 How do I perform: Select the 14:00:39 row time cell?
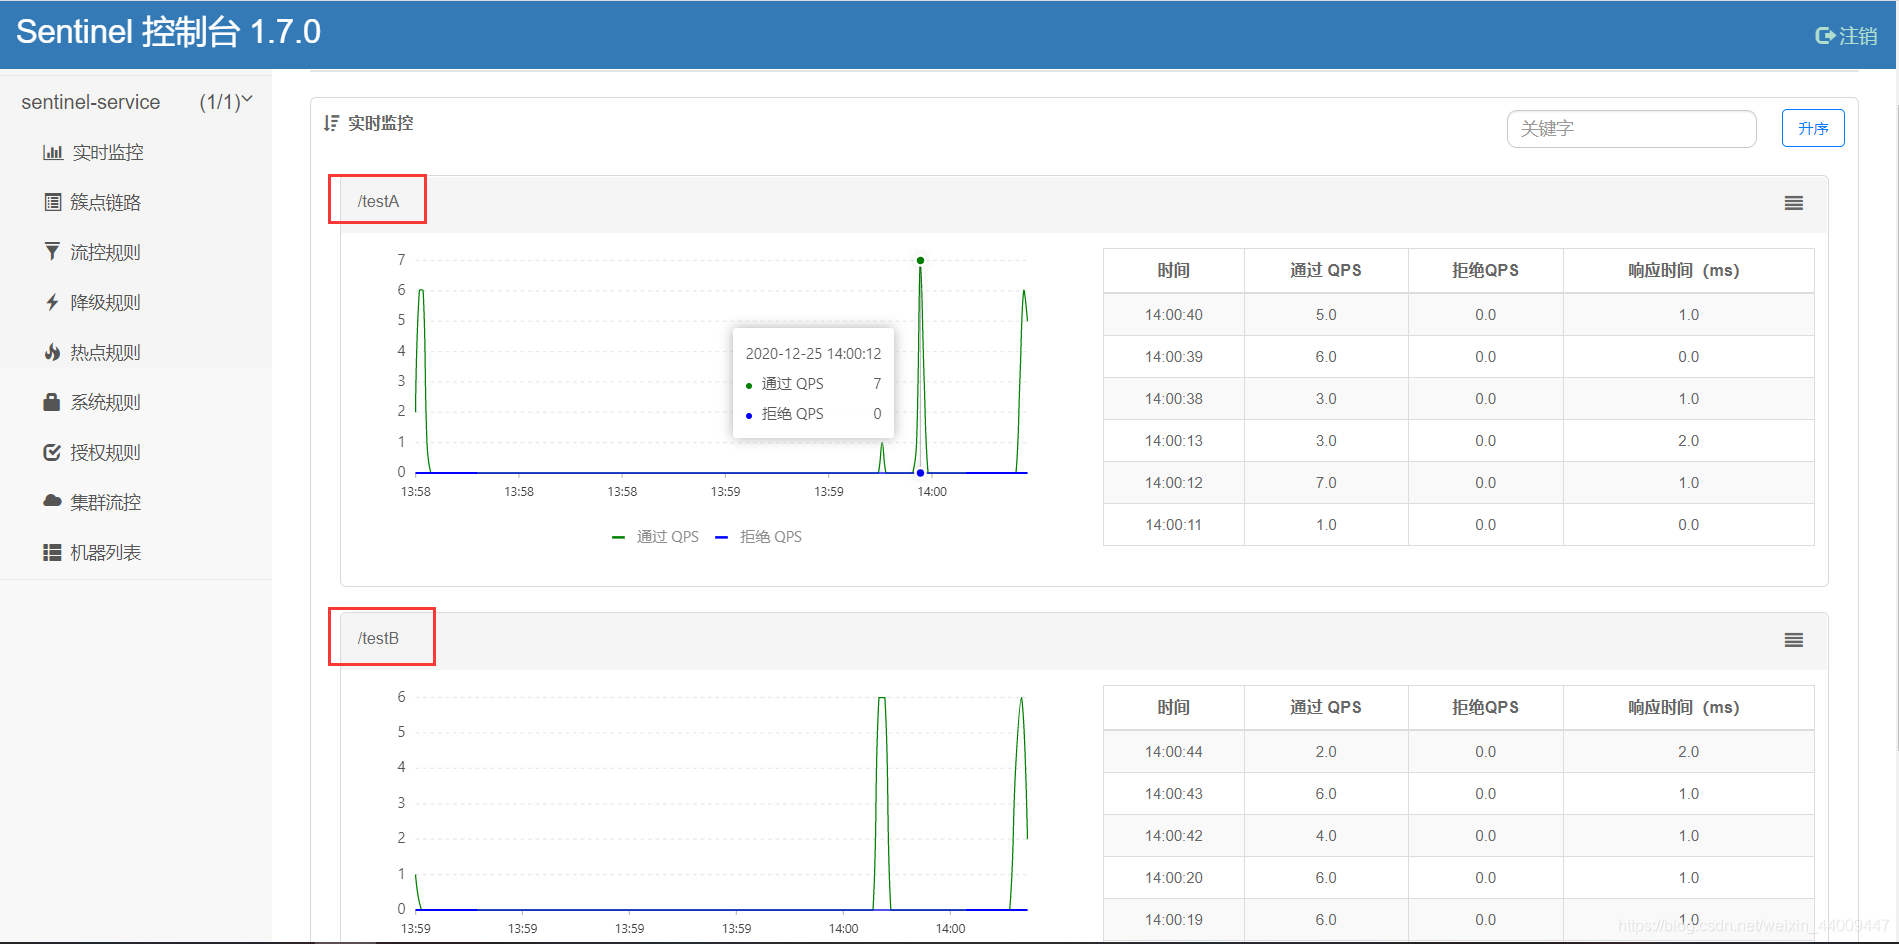click(x=1174, y=357)
